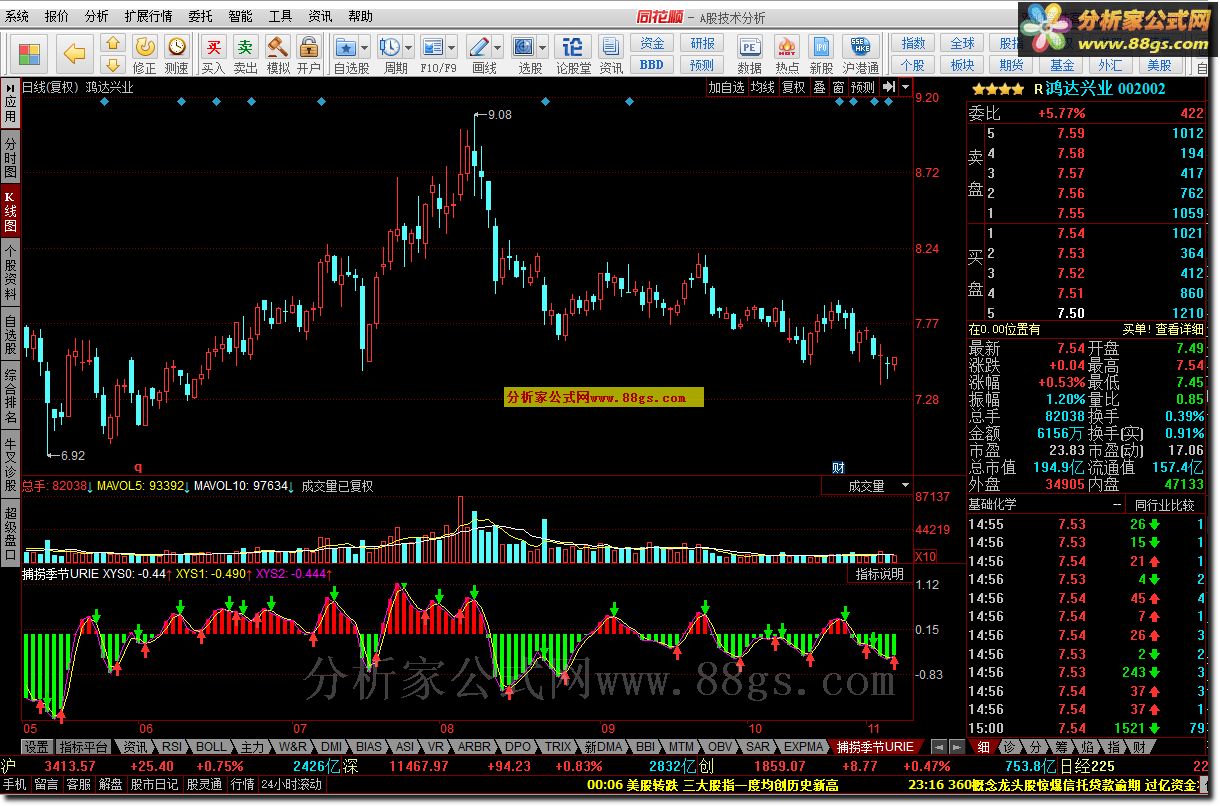Open the F10/F9 info icon

tap(432, 47)
